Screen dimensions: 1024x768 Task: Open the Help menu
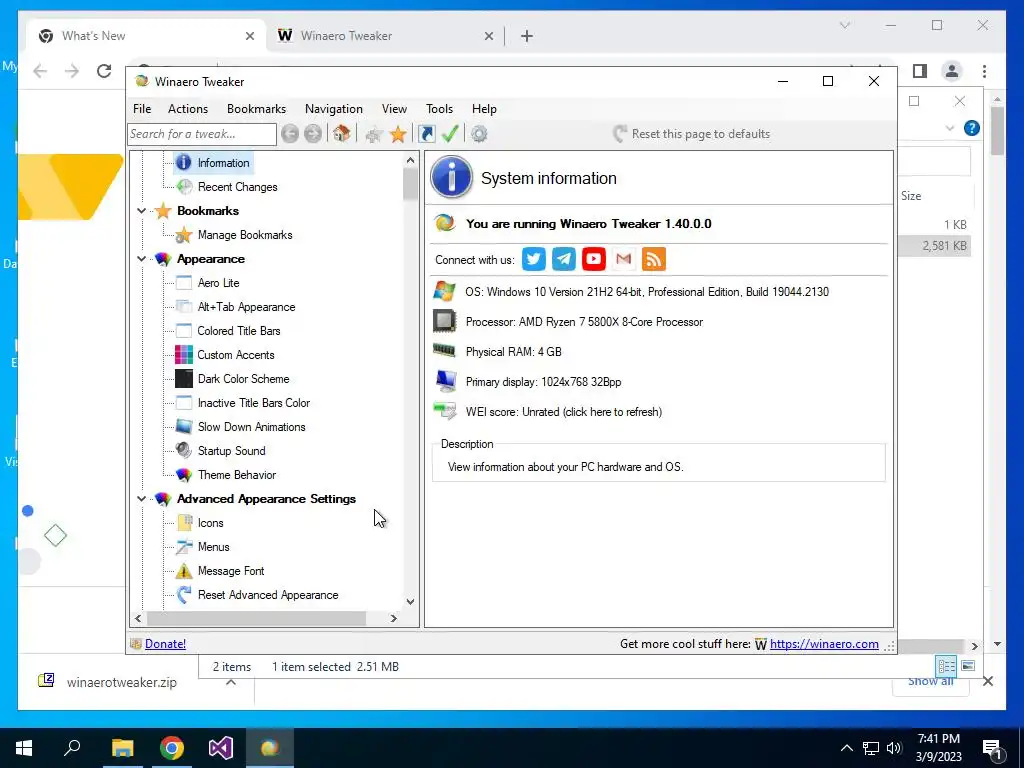484,109
